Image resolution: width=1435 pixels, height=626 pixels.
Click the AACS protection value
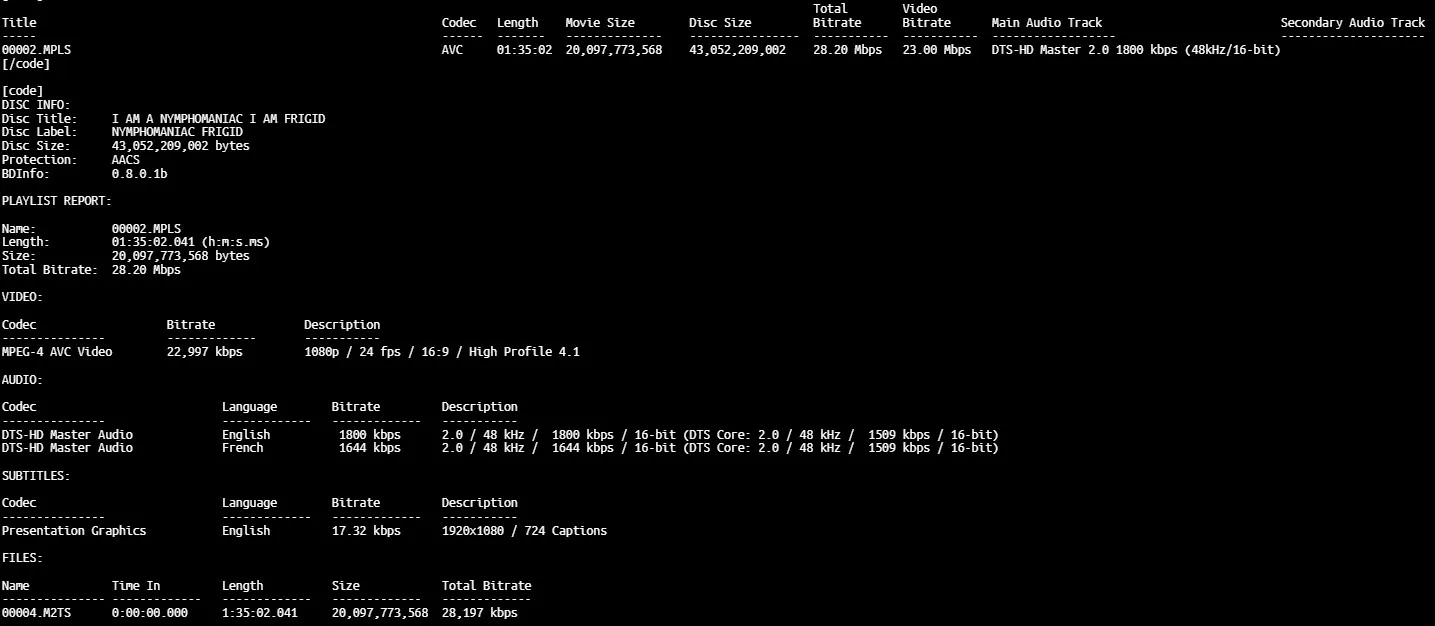point(125,160)
